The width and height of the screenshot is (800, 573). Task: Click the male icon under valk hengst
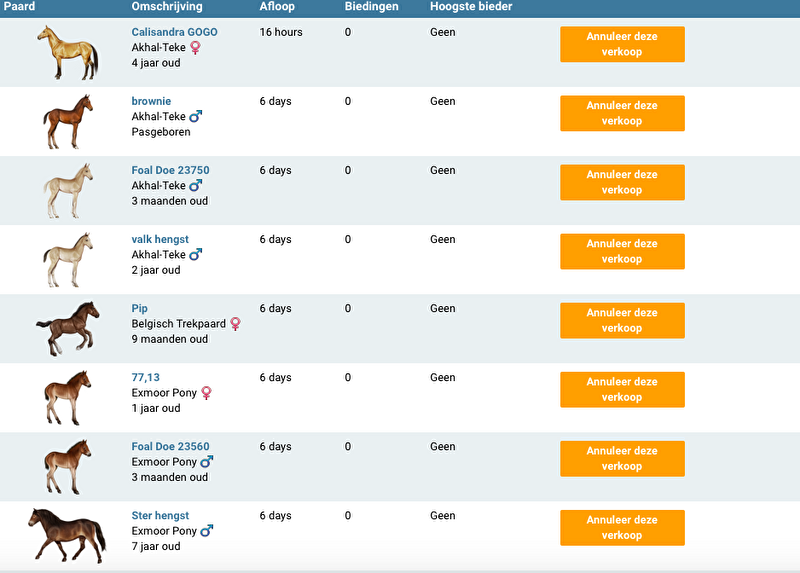pyautogui.click(x=196, y=254)
